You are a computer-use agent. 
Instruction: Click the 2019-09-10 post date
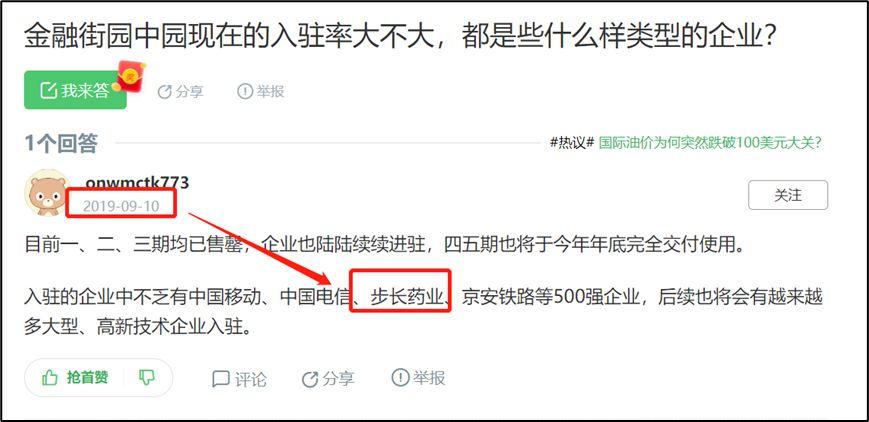coord(121,206)
